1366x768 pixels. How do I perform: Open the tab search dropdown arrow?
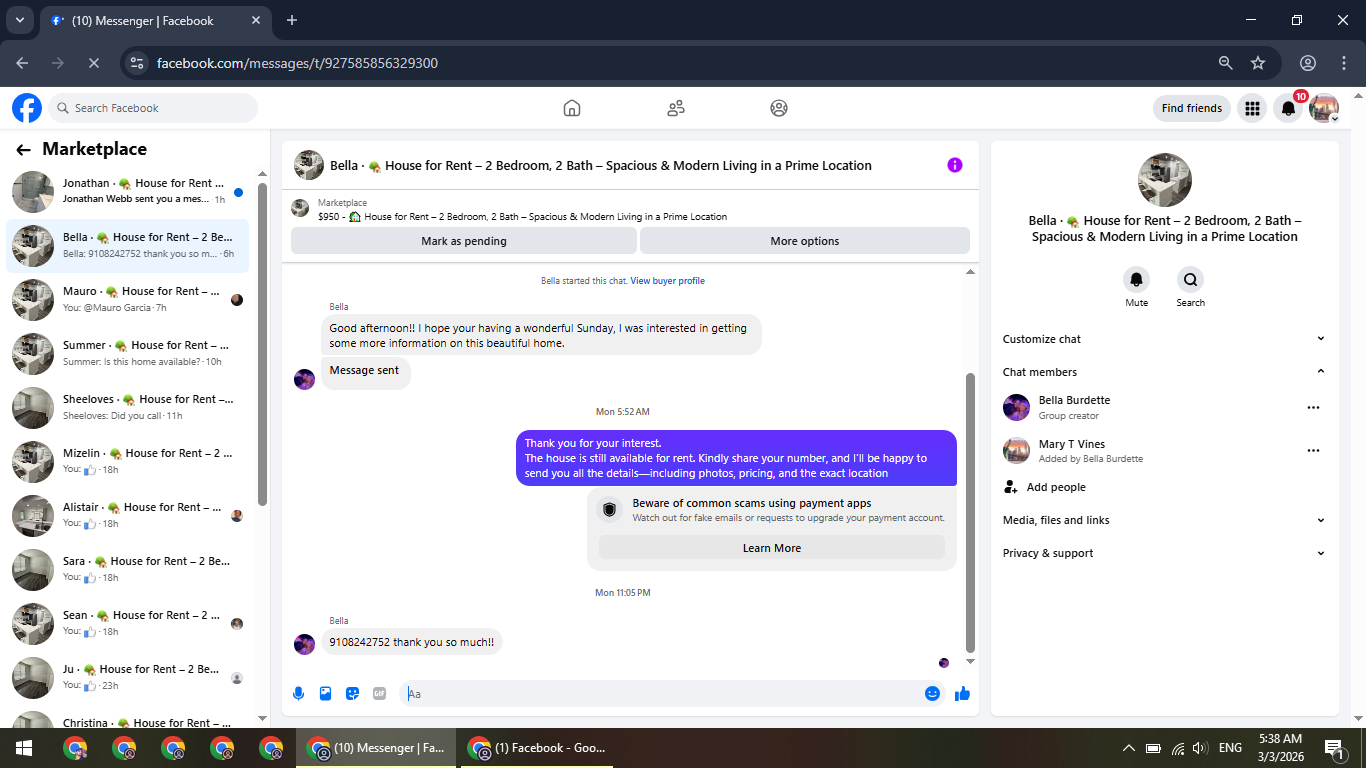(18, 20)
